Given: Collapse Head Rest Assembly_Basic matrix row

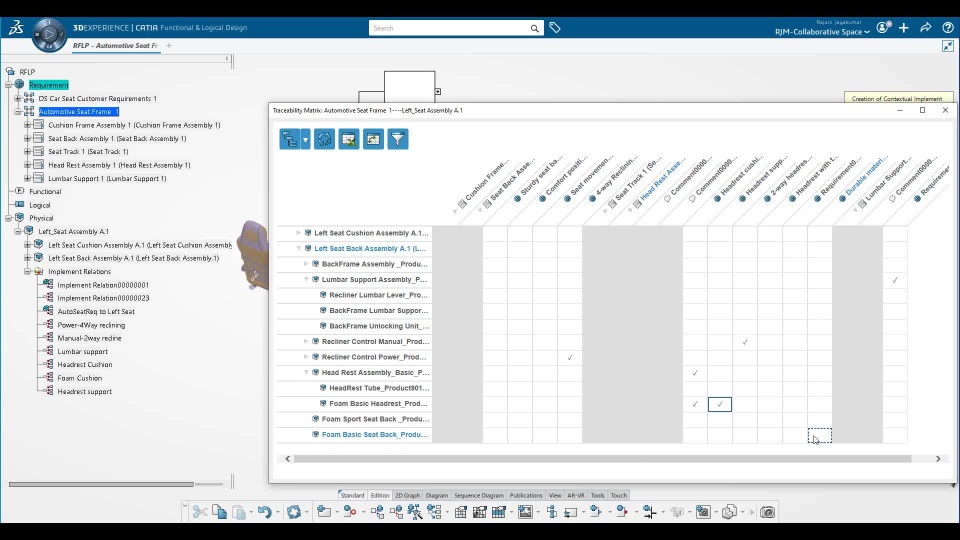Looking at the screenshot, I should pos(306,372).
